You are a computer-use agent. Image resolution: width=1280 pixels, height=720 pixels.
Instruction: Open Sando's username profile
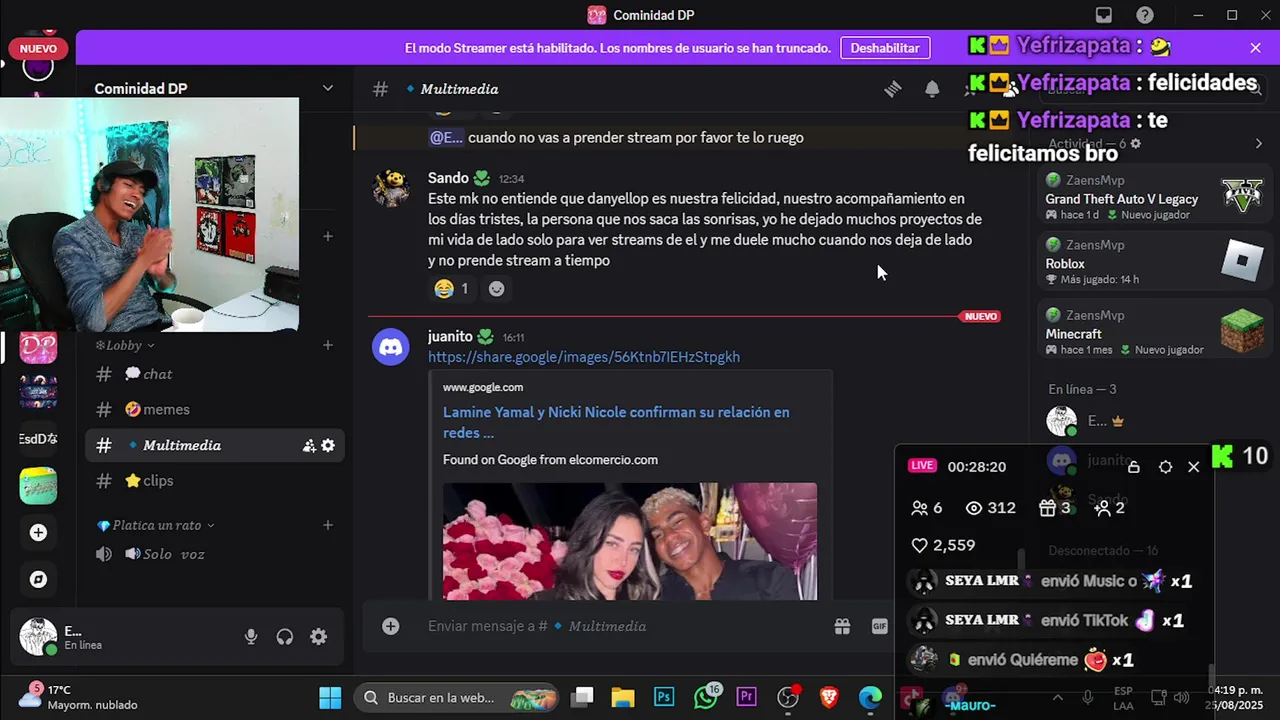coord(448,178)
